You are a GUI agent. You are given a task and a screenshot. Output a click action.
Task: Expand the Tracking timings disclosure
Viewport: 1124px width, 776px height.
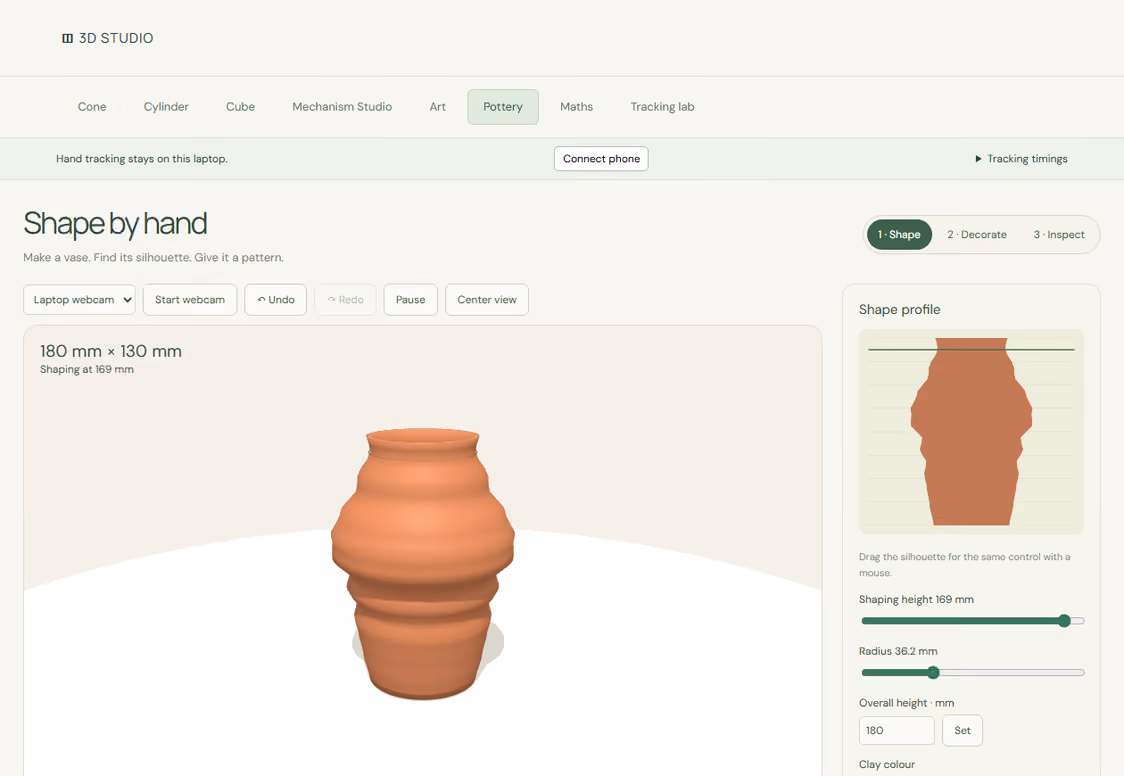(x=1021, y=158)
